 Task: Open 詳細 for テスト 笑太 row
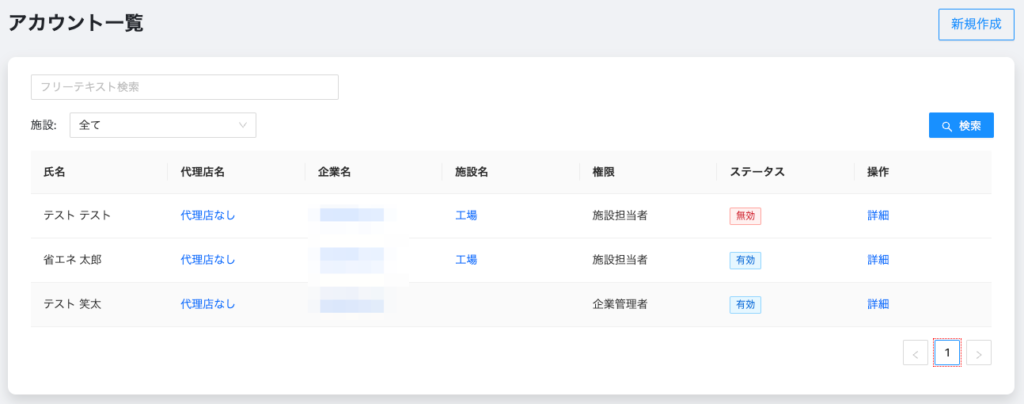pos(878,304)
